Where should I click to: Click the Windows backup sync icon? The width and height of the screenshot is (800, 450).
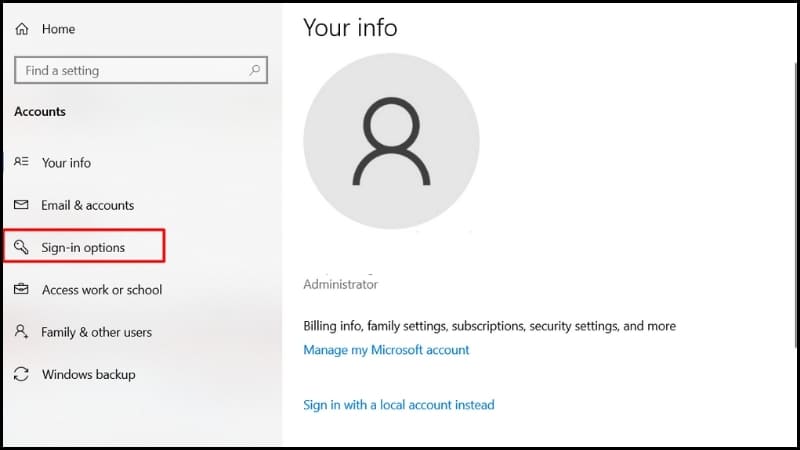click(x=21, y=374)
